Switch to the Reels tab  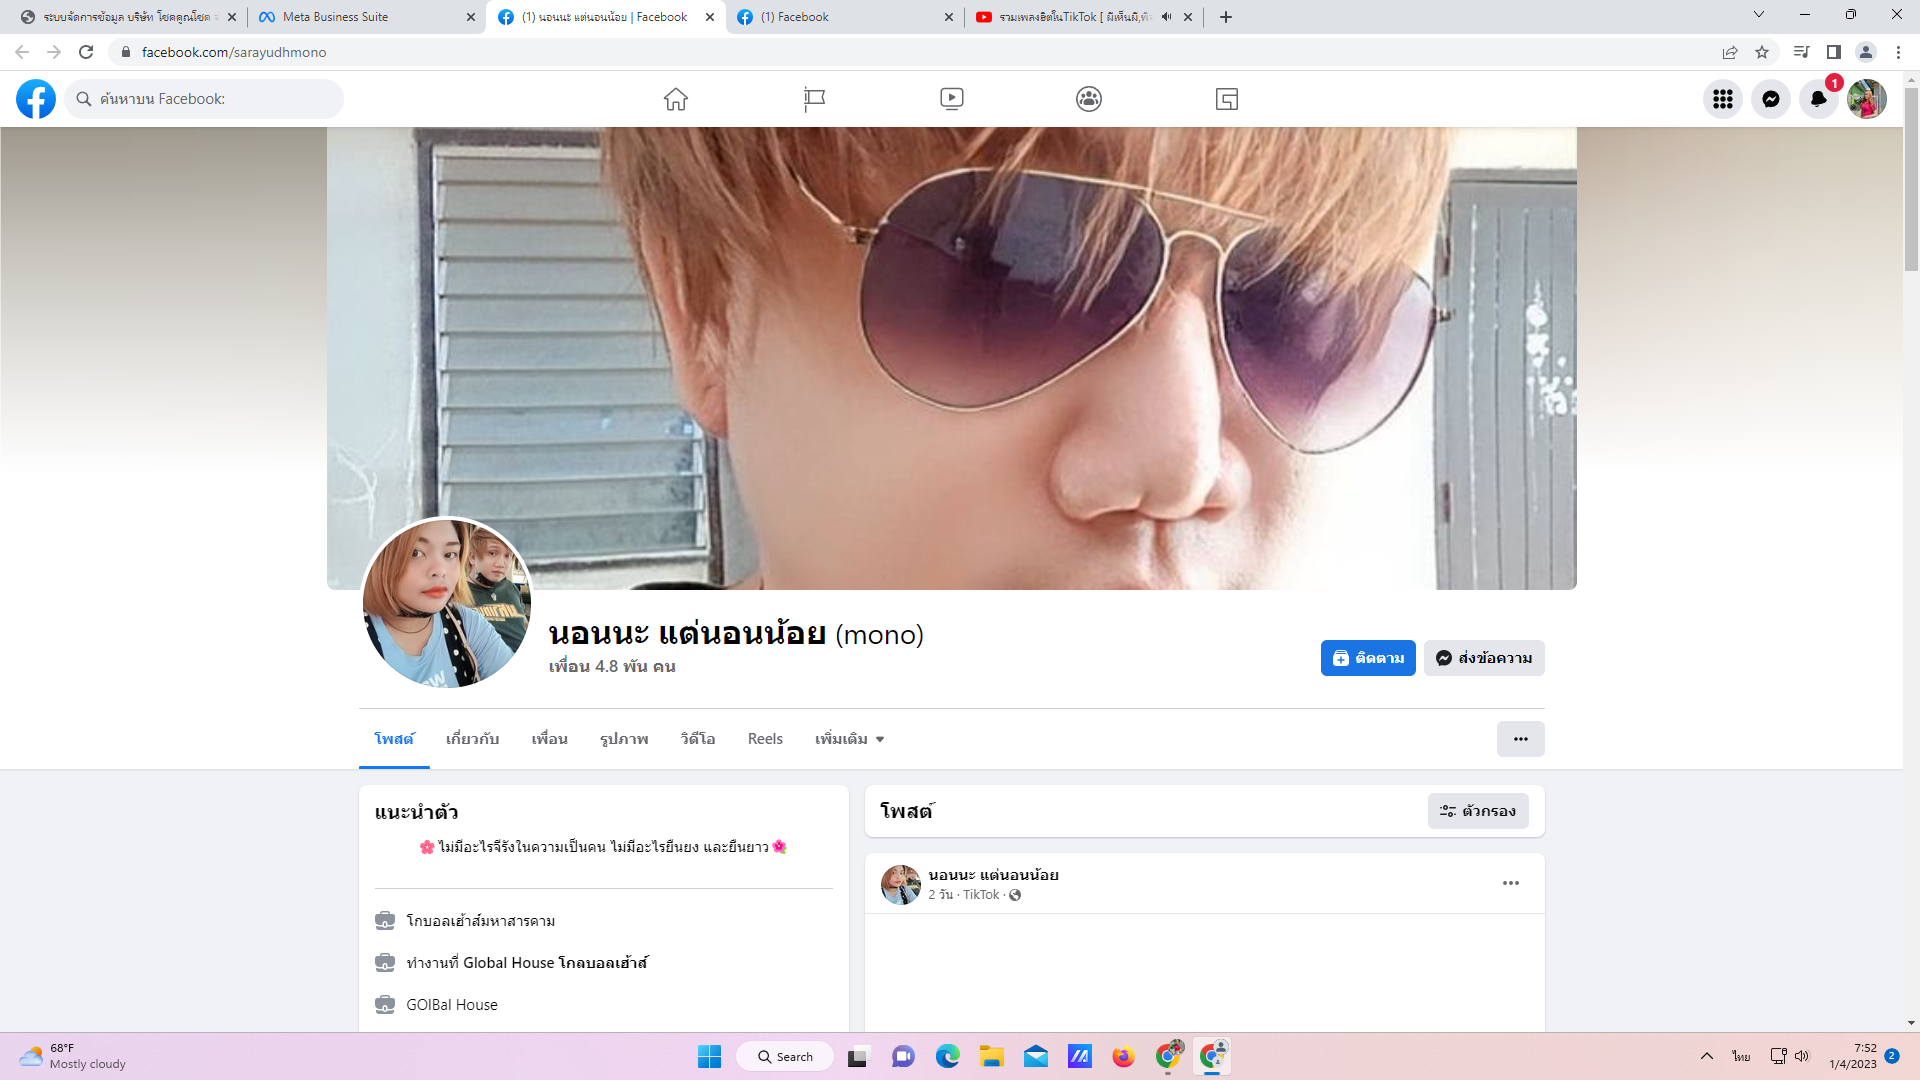point(765,739)
